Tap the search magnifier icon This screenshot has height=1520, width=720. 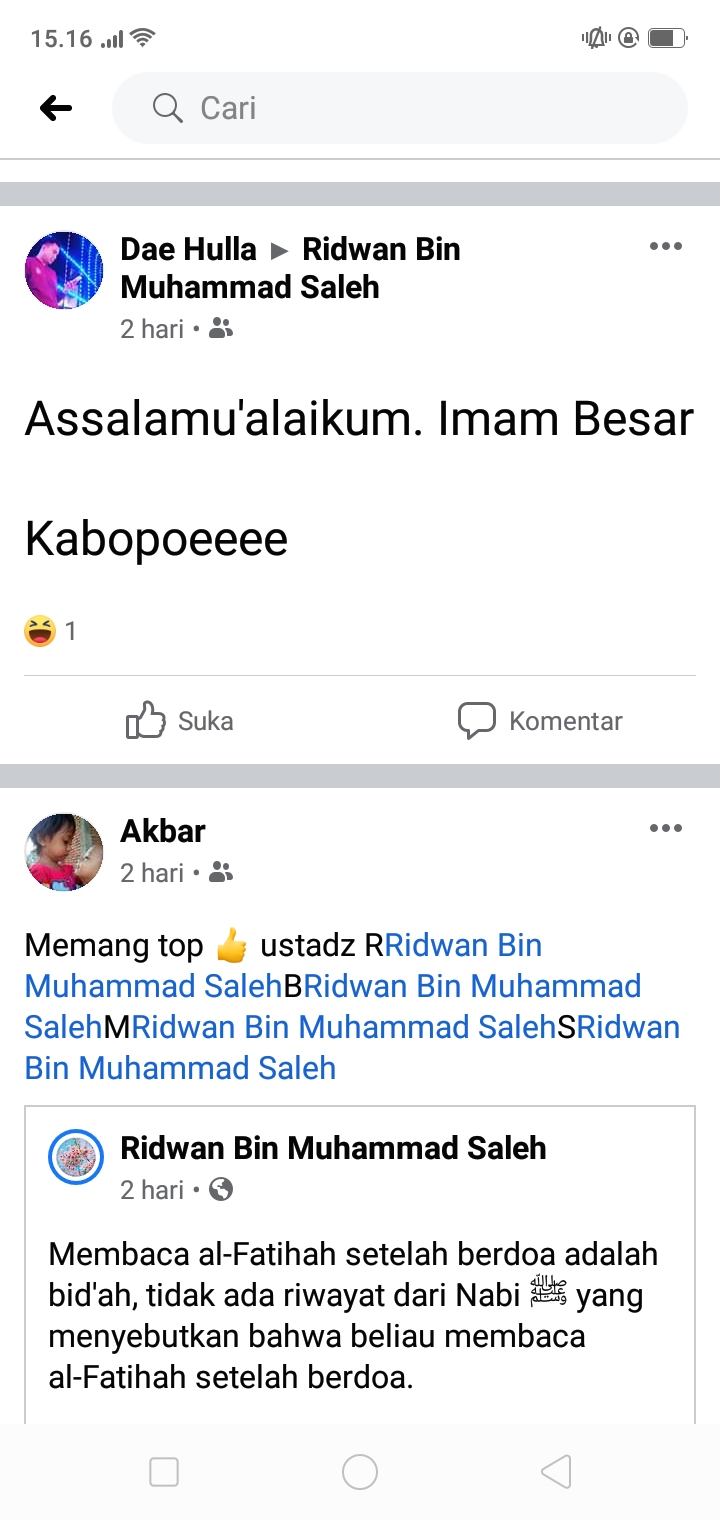tap(167, 108)
